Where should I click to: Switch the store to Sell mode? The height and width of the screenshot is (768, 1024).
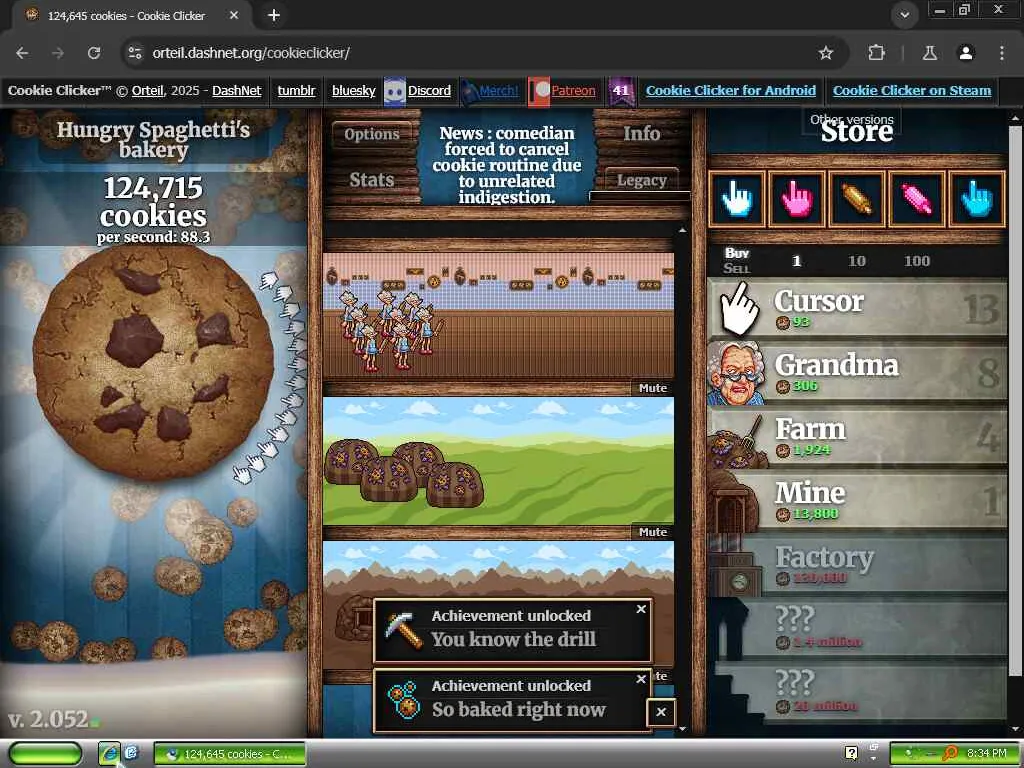click(737, 268)
